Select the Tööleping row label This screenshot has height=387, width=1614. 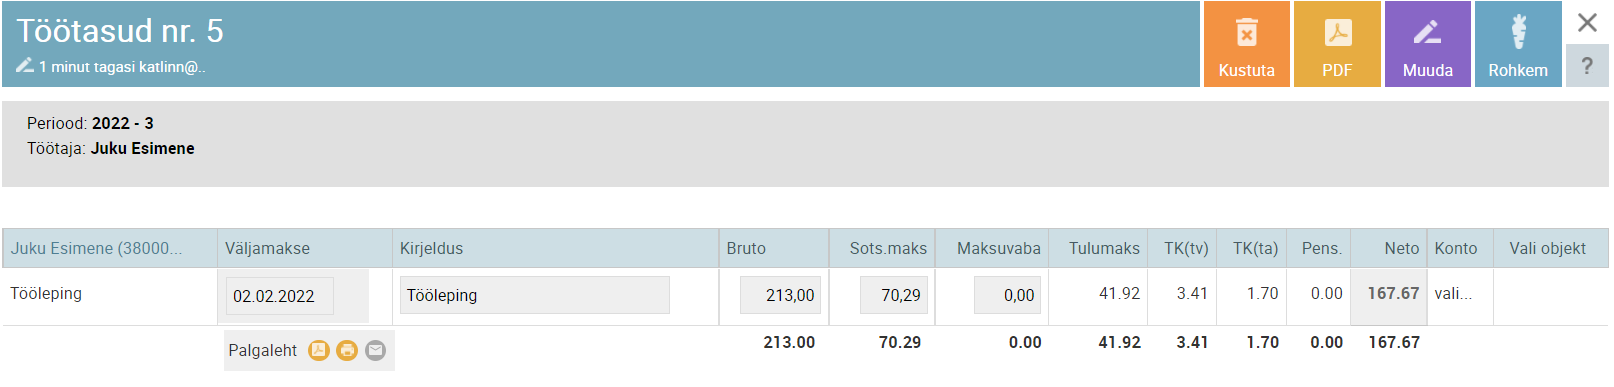point(46,293)
